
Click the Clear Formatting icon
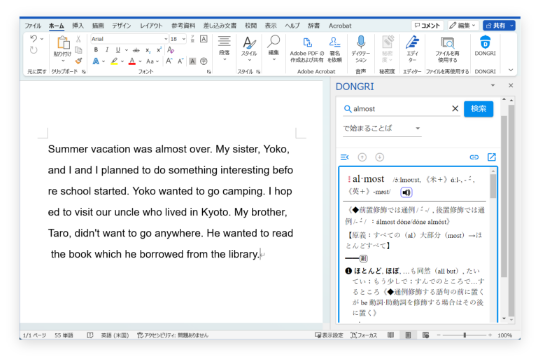170,50
